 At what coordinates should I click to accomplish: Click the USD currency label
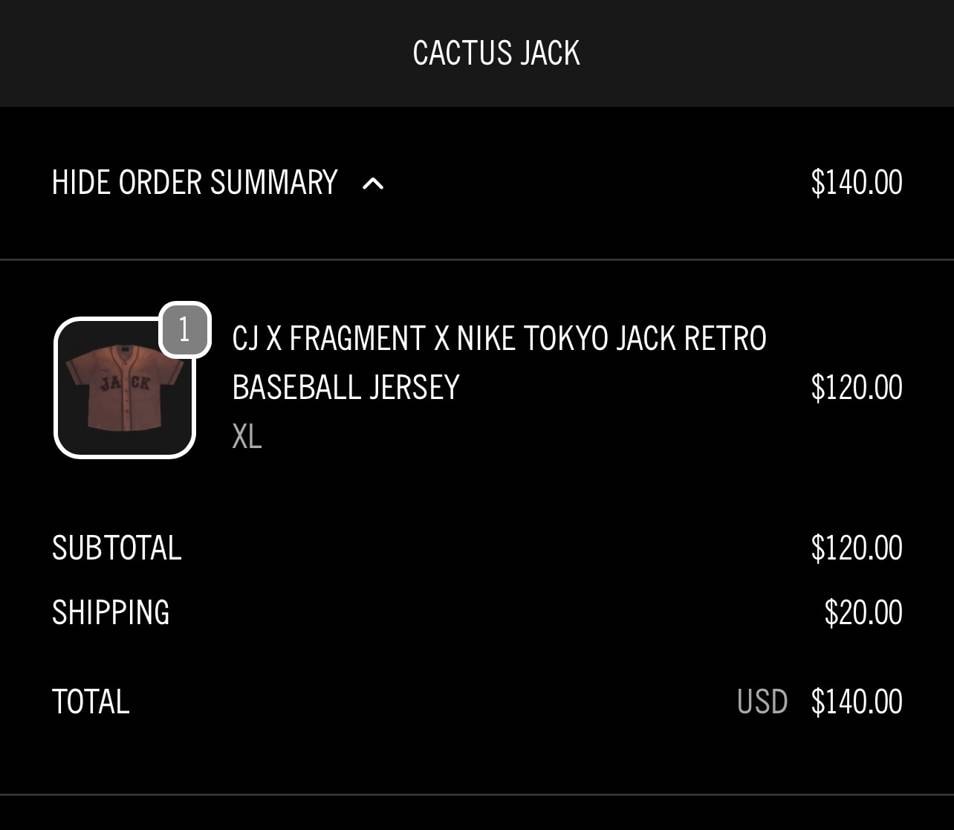762,702
